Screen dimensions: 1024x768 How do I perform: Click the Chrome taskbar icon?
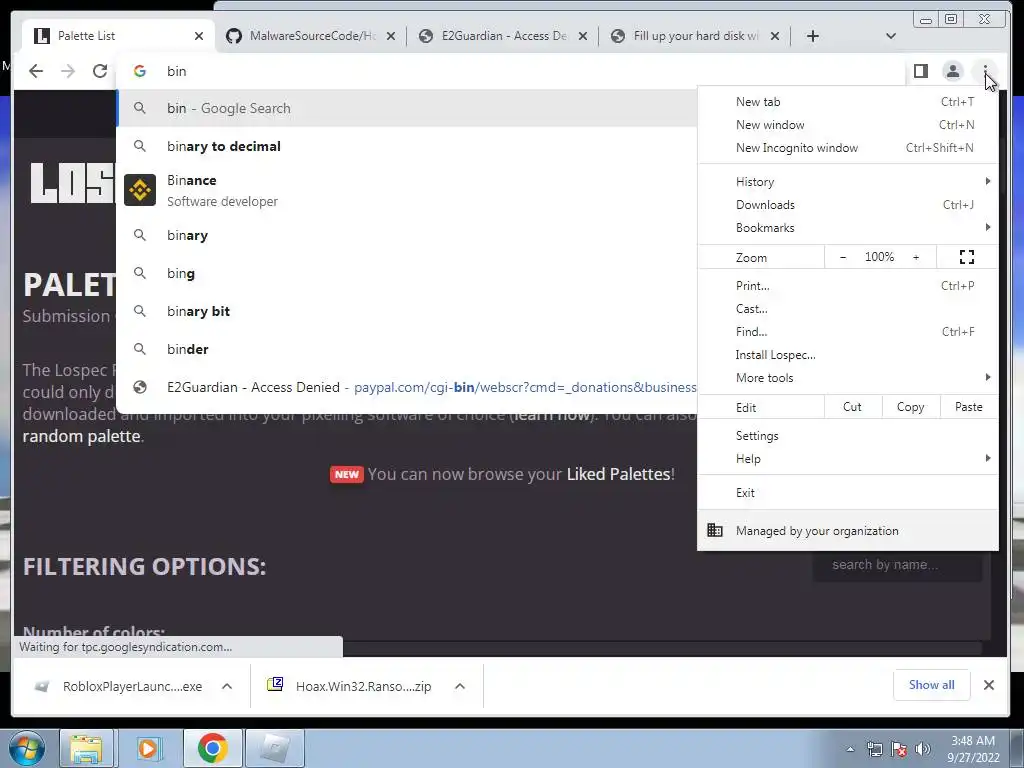point(213,748)
